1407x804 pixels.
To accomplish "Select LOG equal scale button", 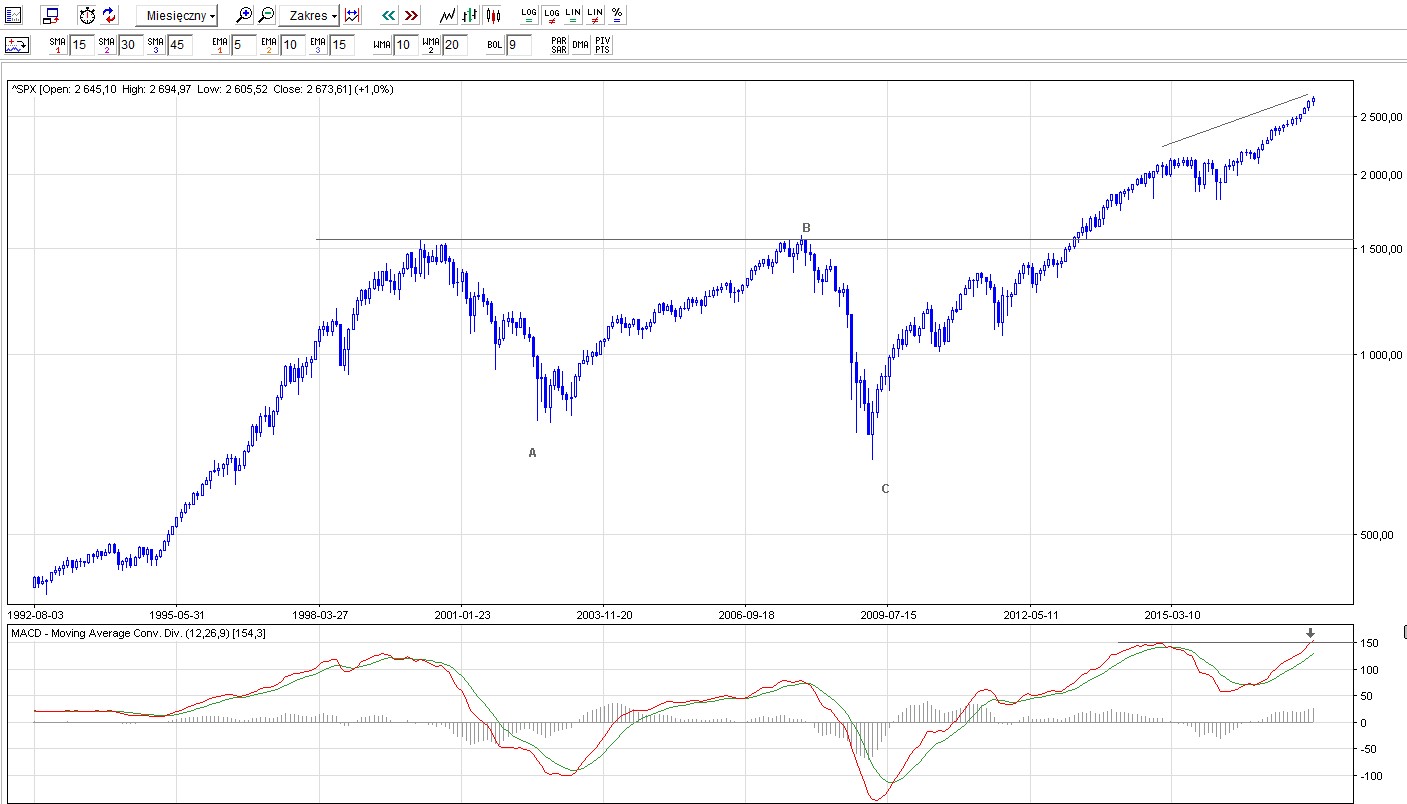I will click(528, 15).
